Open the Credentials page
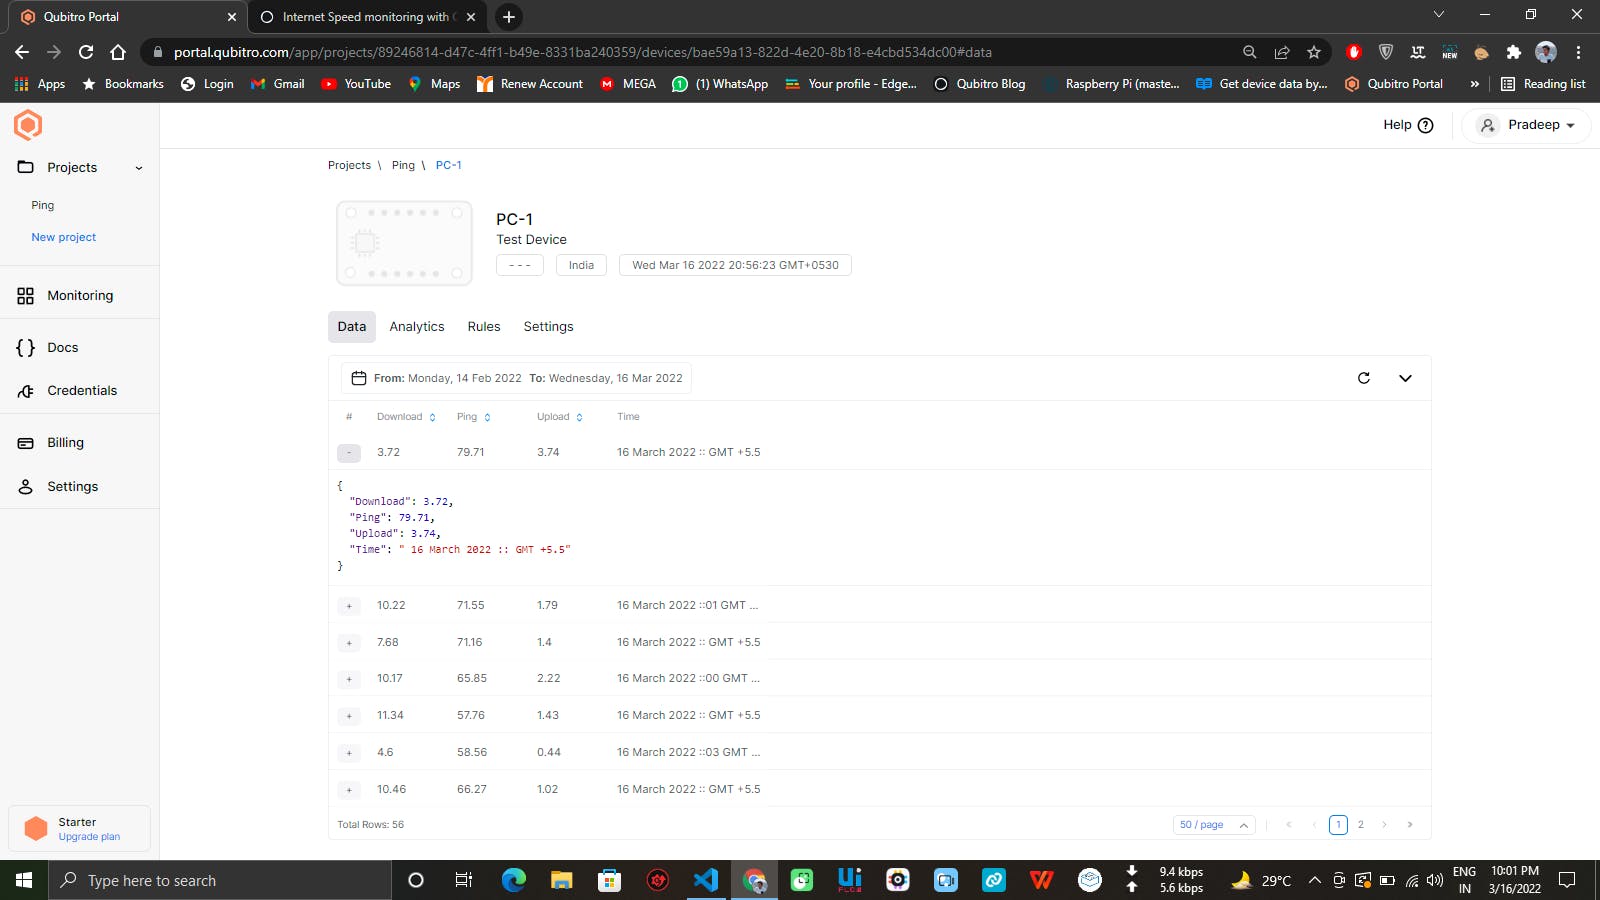 pos(82,391)
